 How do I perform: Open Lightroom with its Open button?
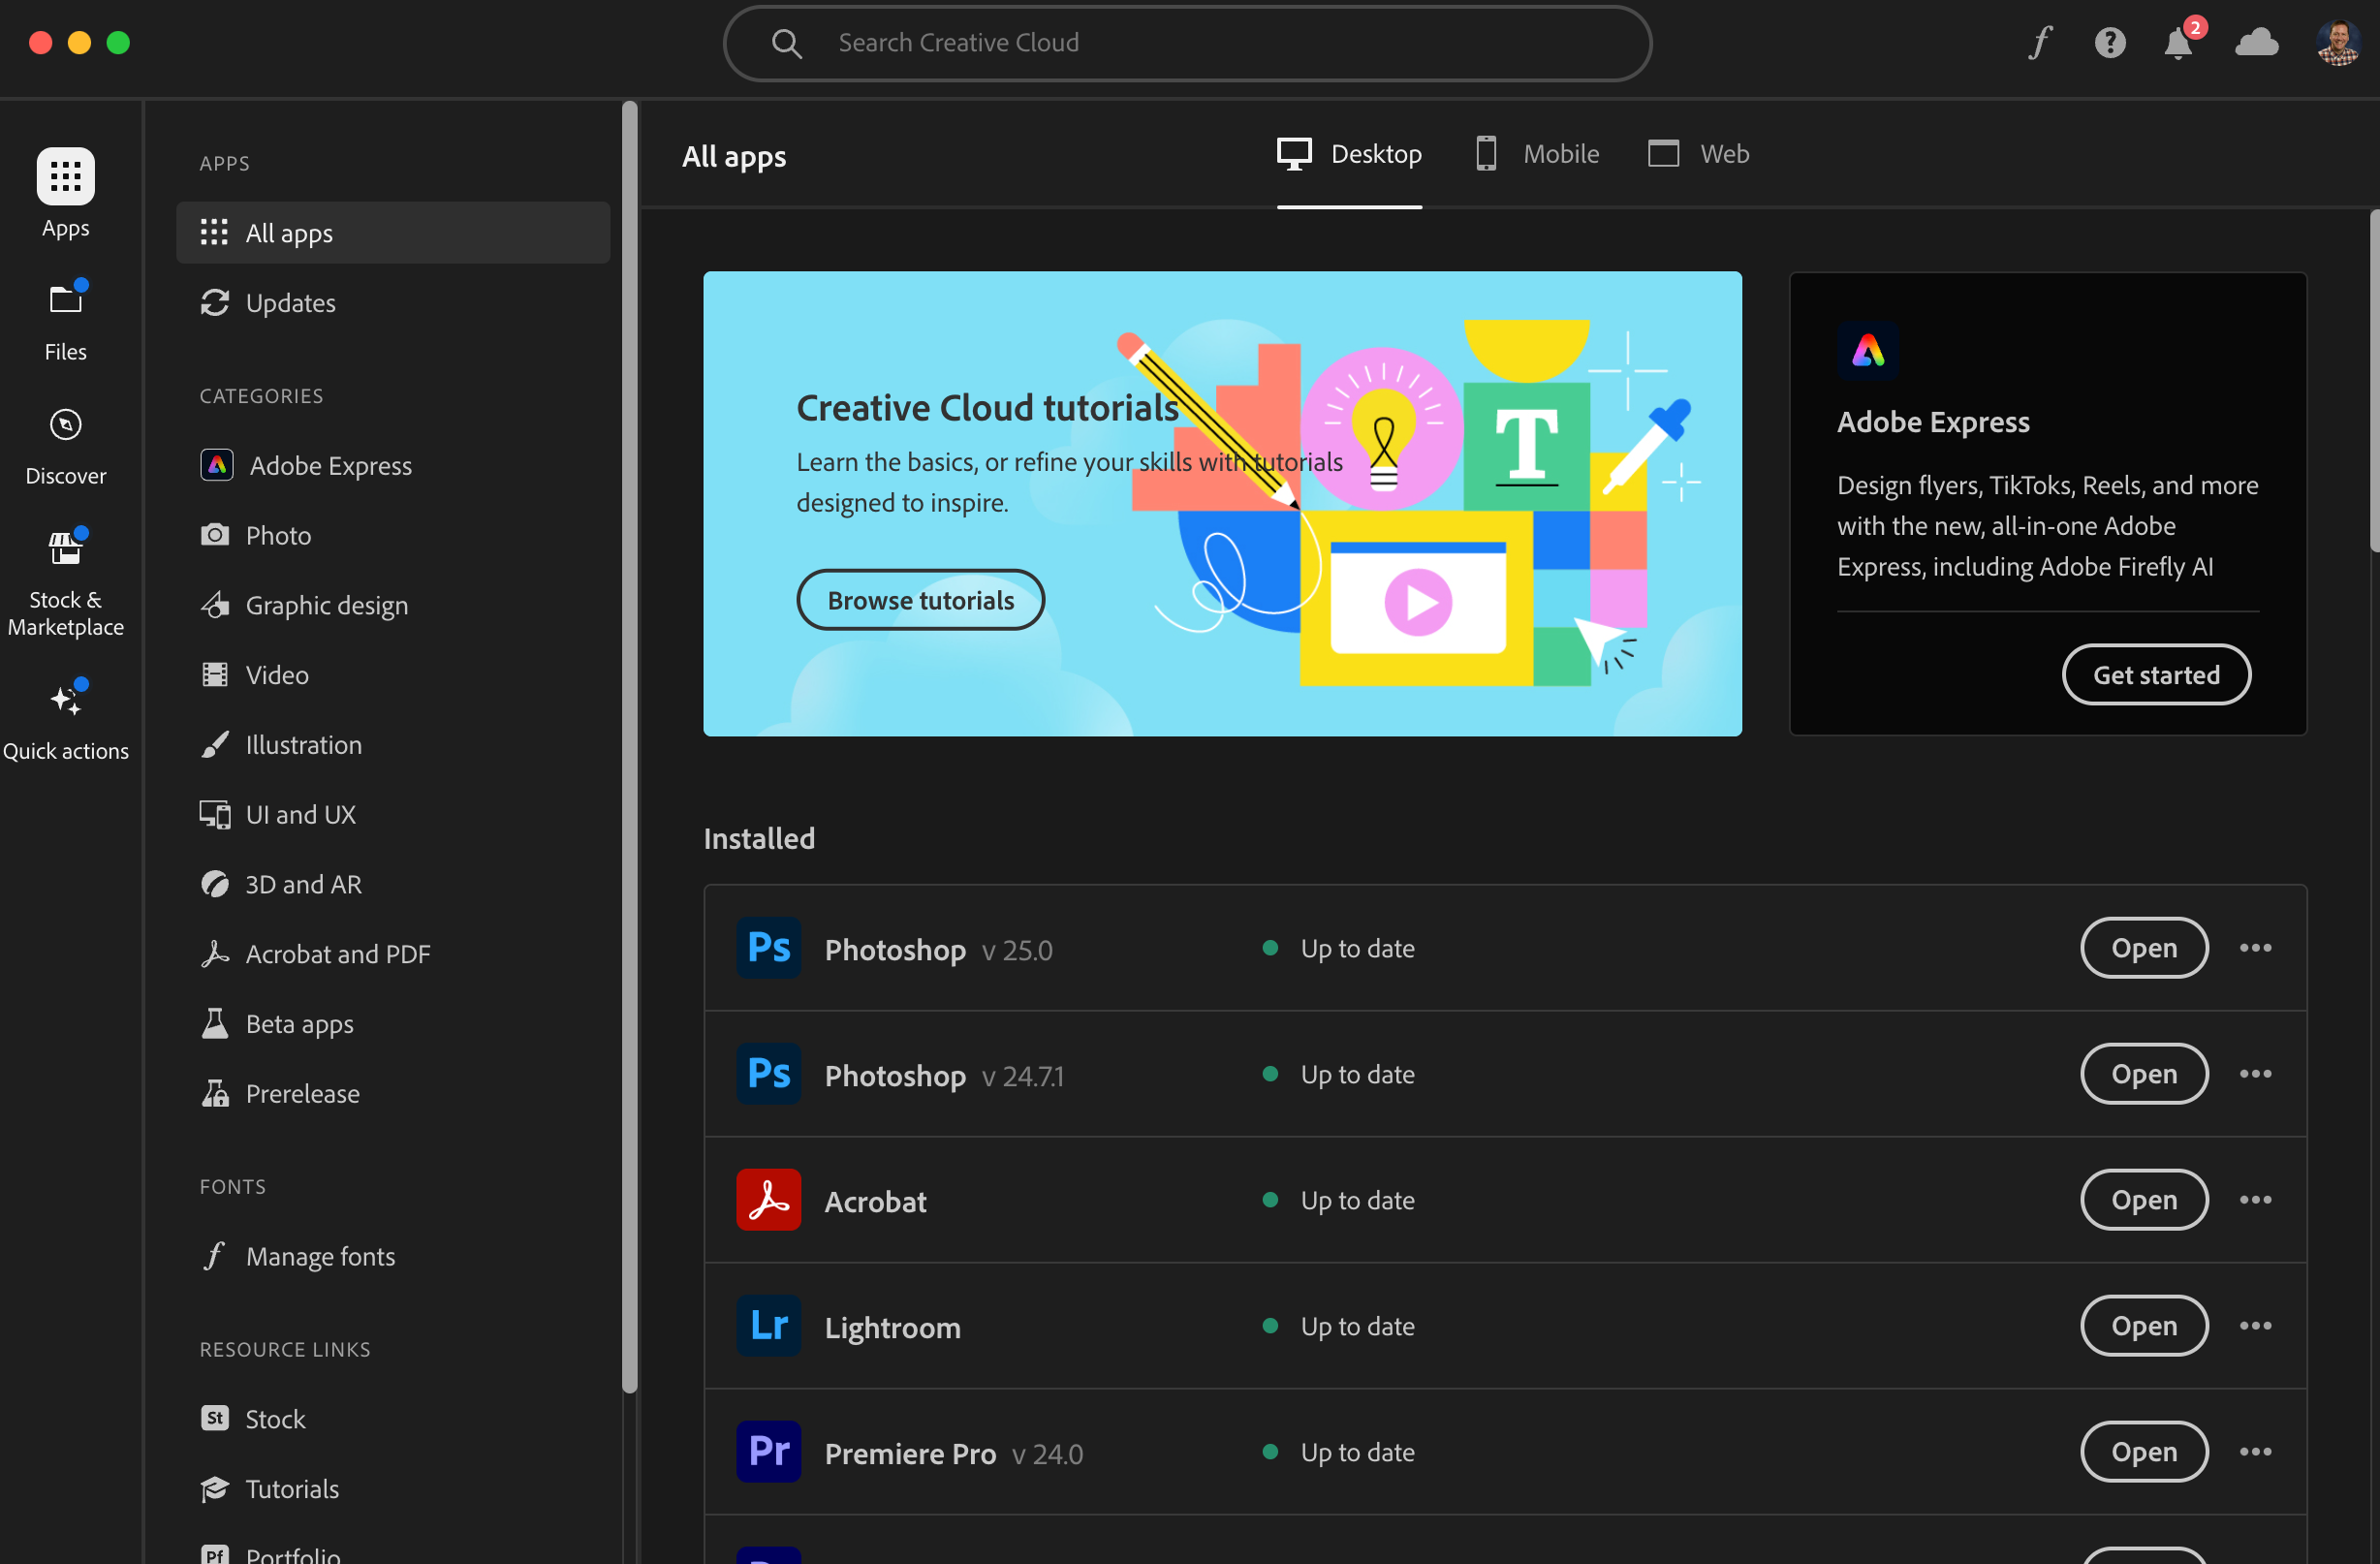2143,1325
